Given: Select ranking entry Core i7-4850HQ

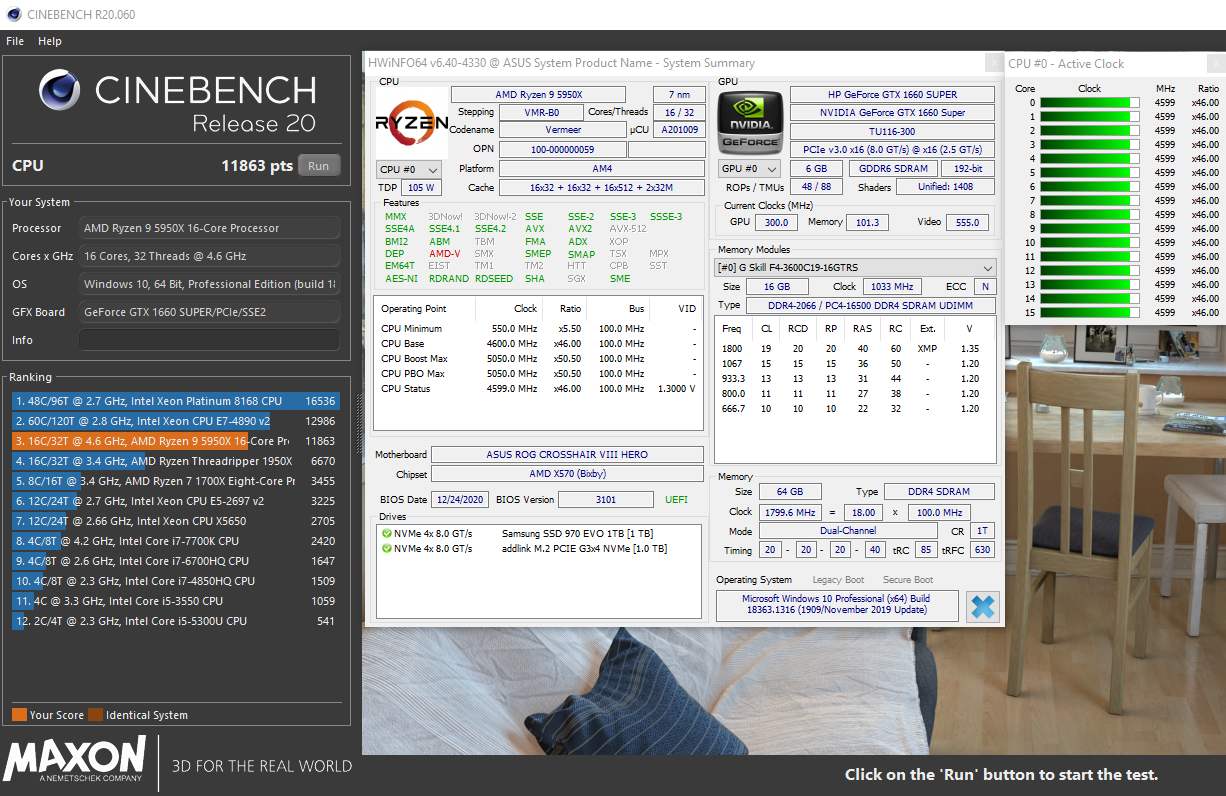Looking at the screenshot, I should pos(176,581).
